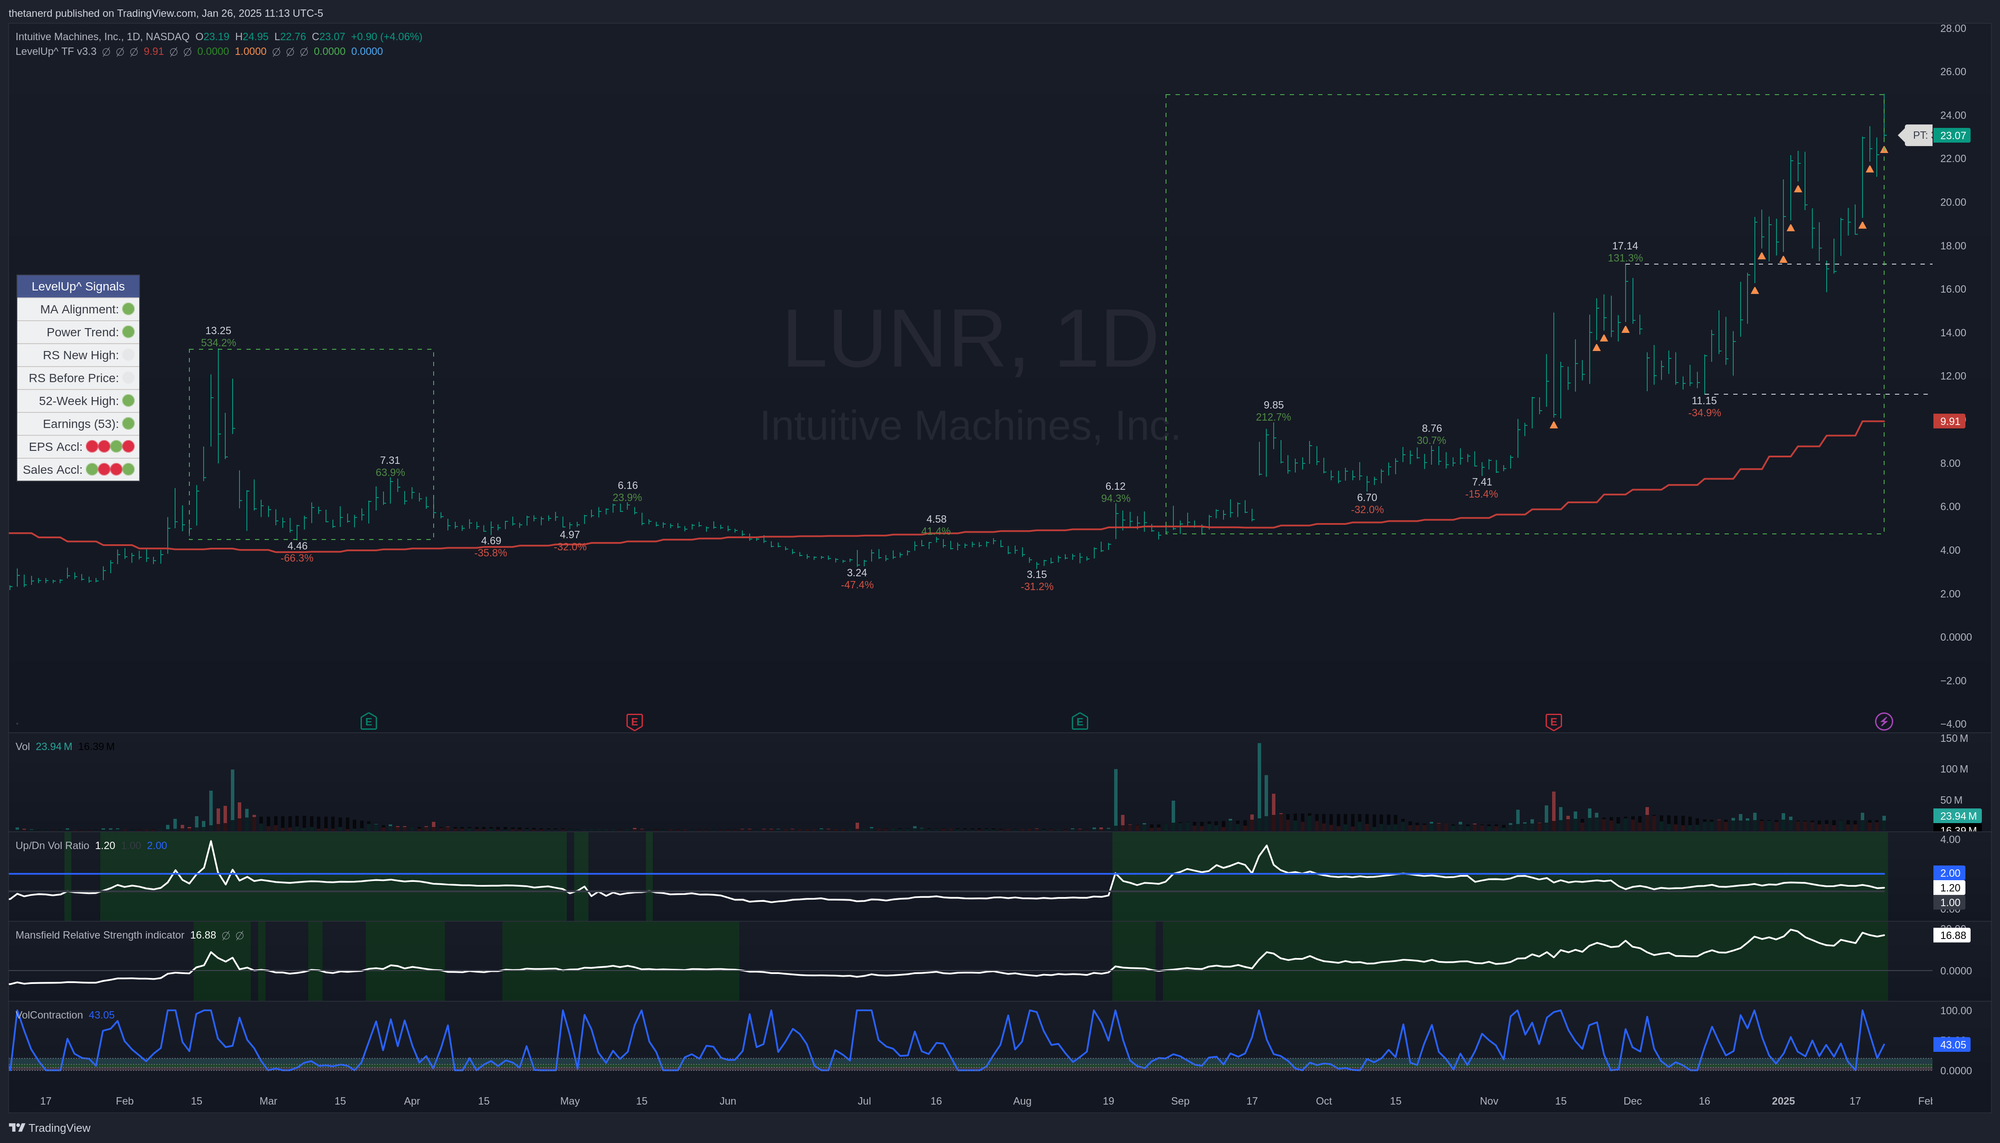Image resolution: width=2000 pixels, height=1143 pixels.
Task: Click the VolContraction indicator label
Action: pos(49,1016)
